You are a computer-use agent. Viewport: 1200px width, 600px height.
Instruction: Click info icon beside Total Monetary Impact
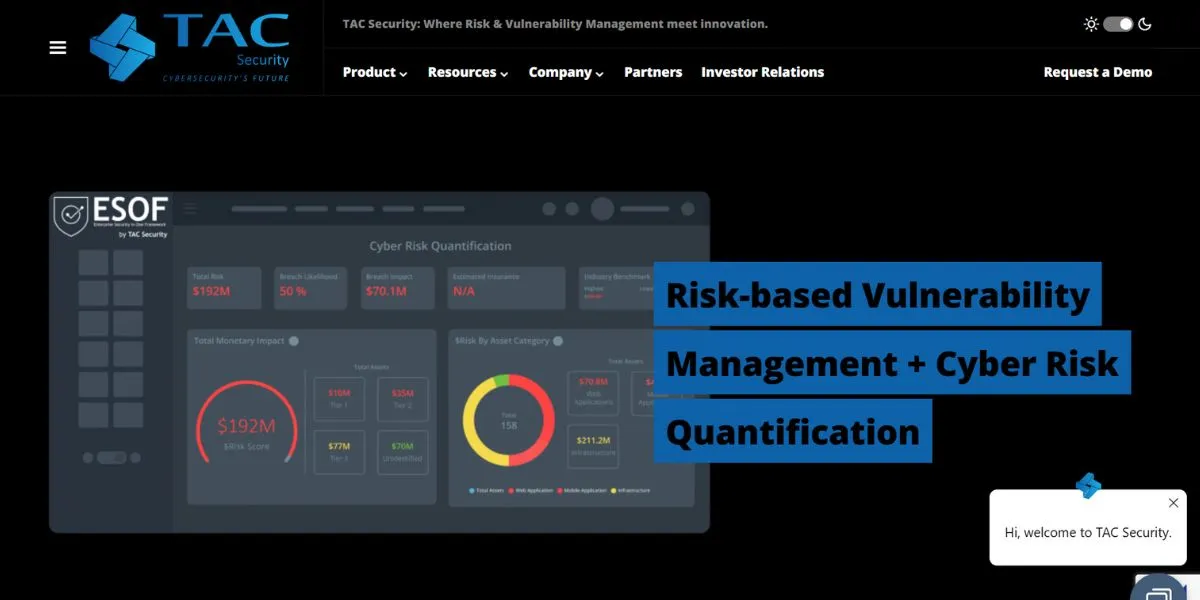pos(294,341)
